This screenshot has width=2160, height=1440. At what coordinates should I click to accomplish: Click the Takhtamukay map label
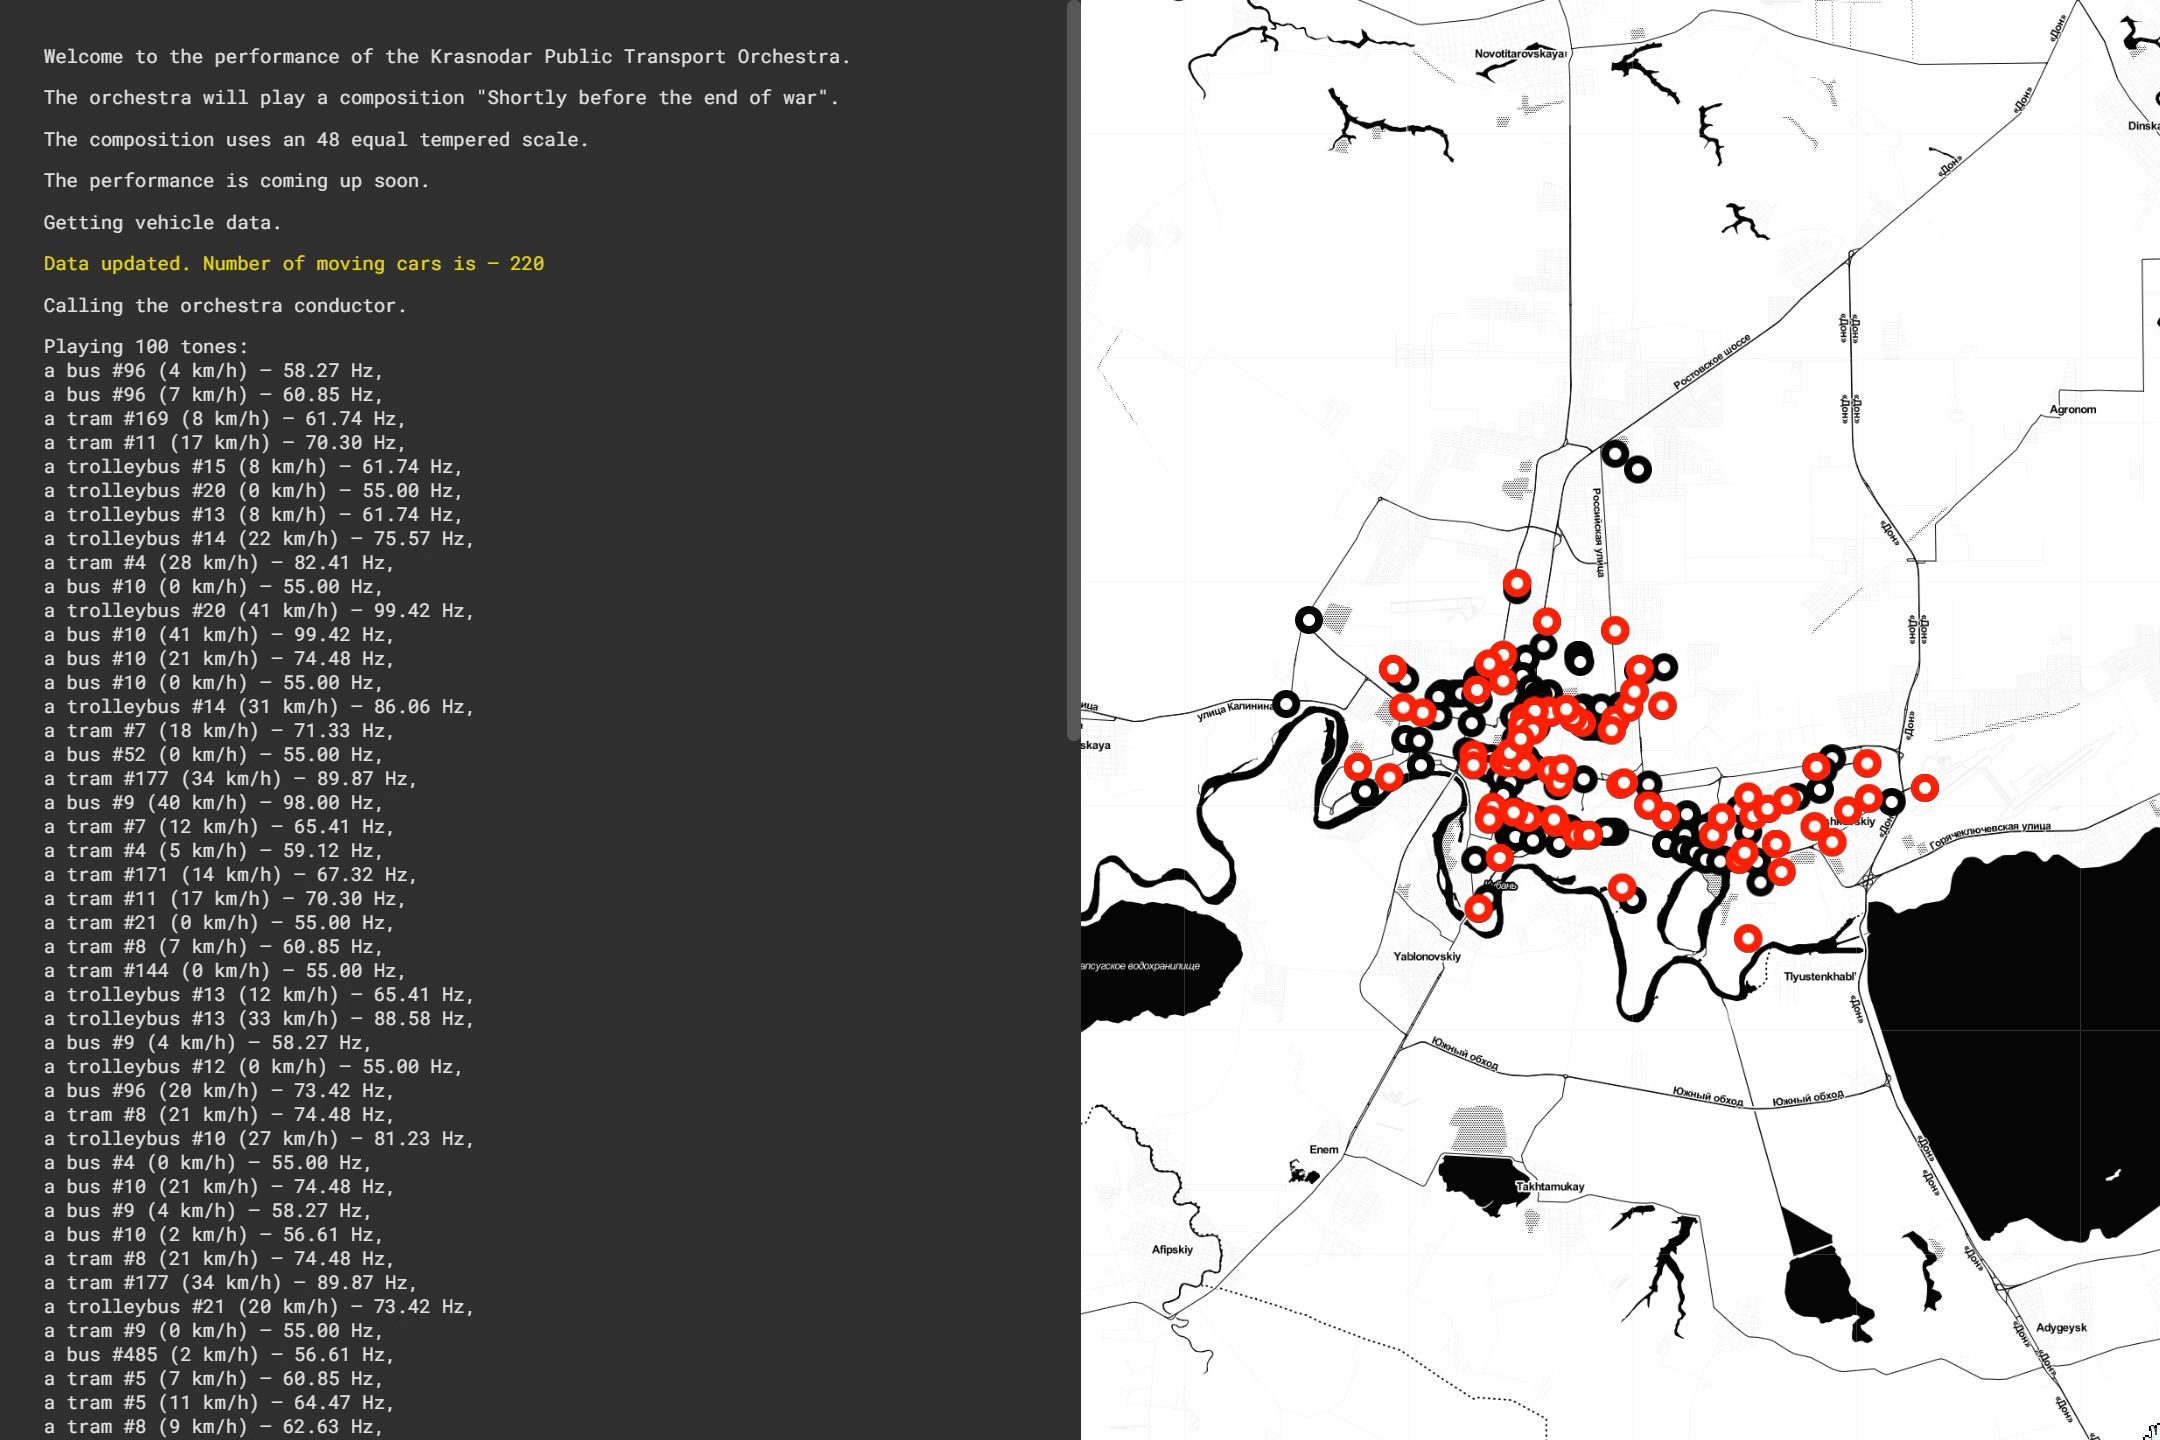point(1550,1187)
